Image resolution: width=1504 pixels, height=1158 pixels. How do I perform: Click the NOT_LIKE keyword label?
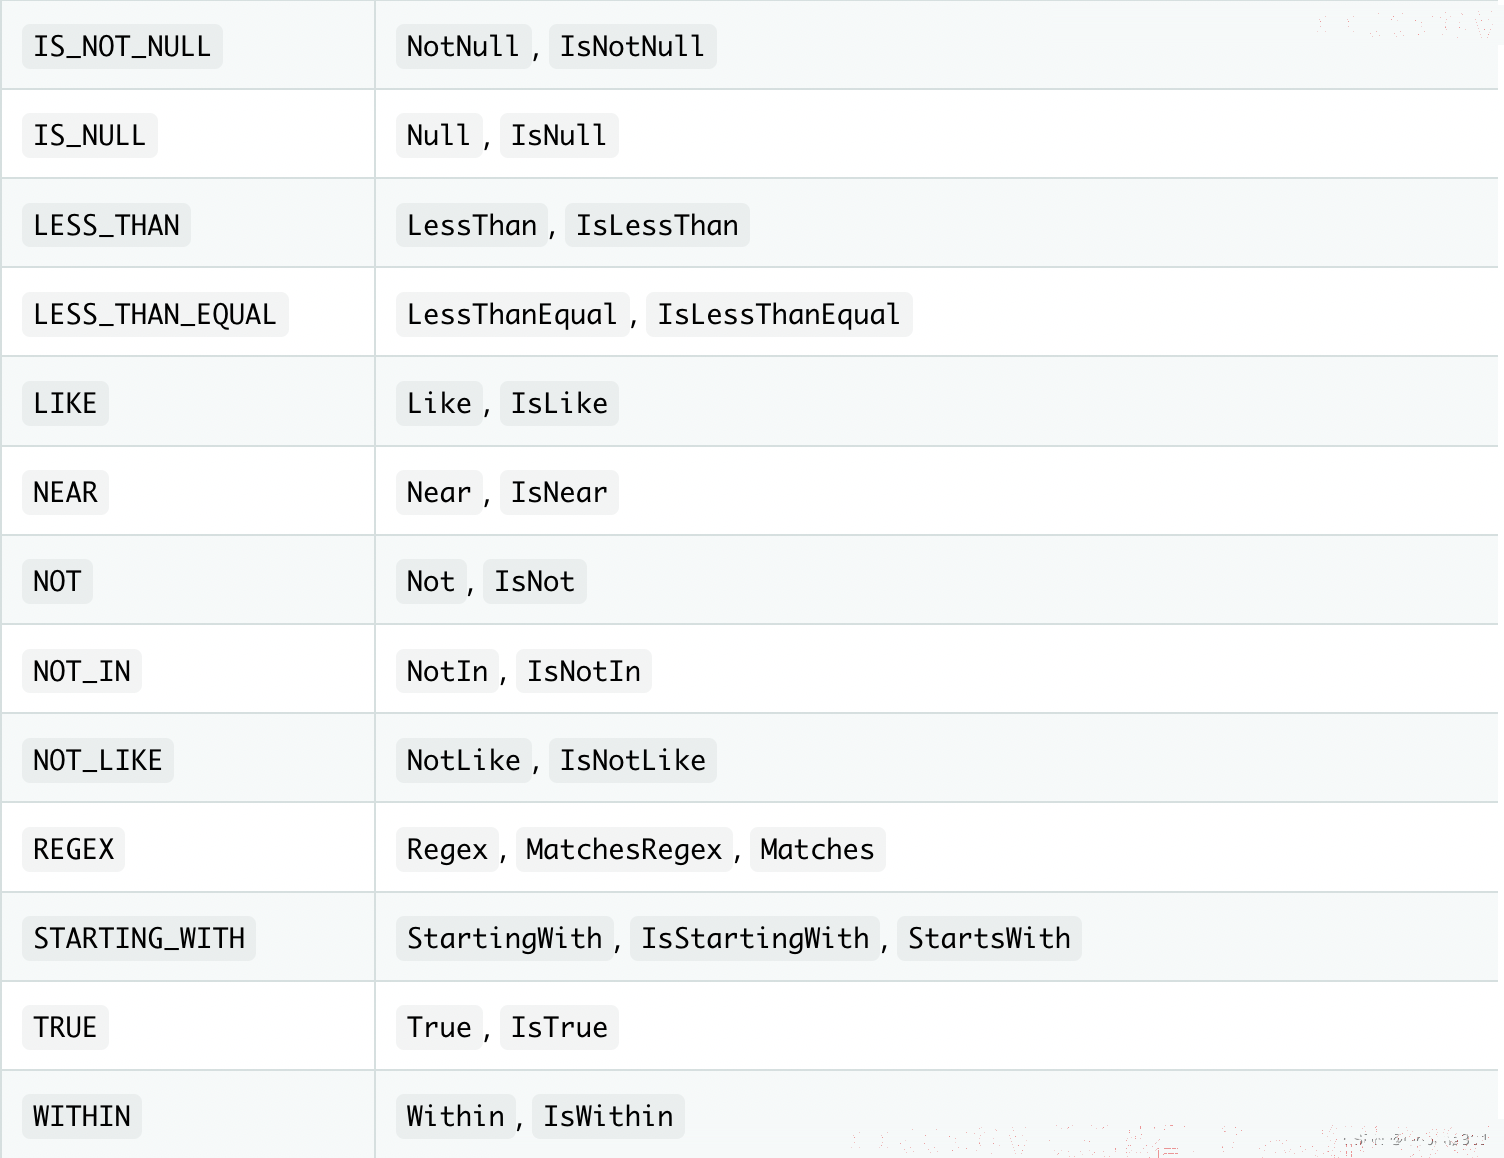click(98, 760)
